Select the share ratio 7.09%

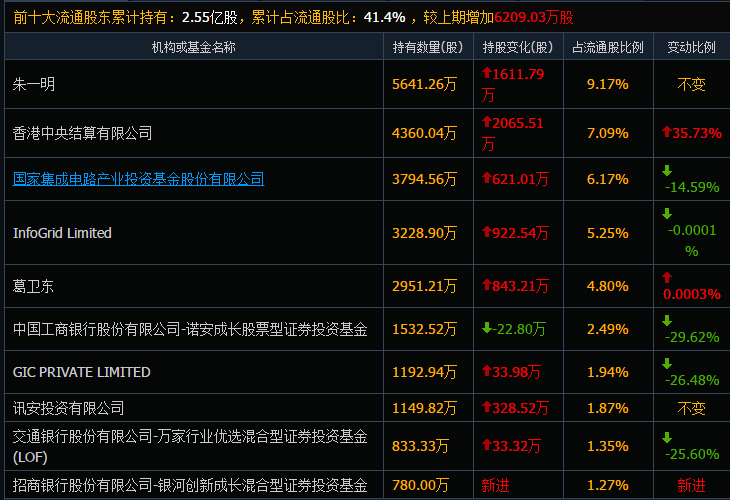tap(608, 133)
